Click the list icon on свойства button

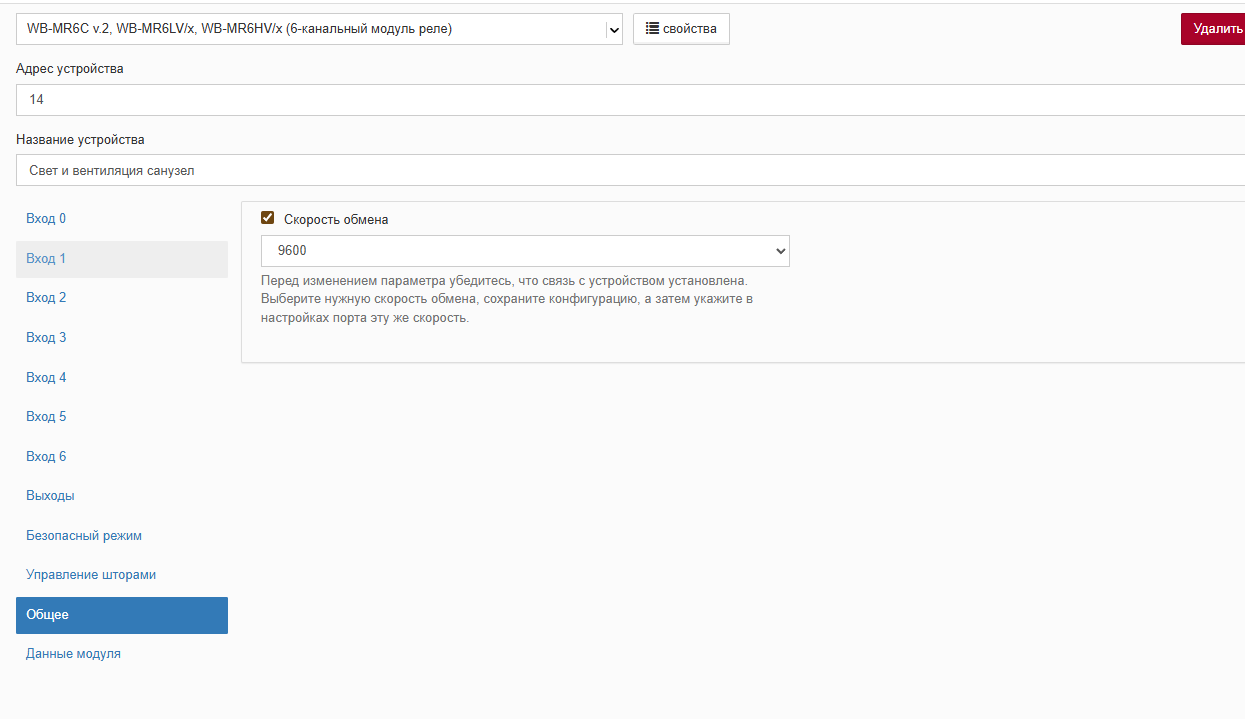tap(652, 29)
